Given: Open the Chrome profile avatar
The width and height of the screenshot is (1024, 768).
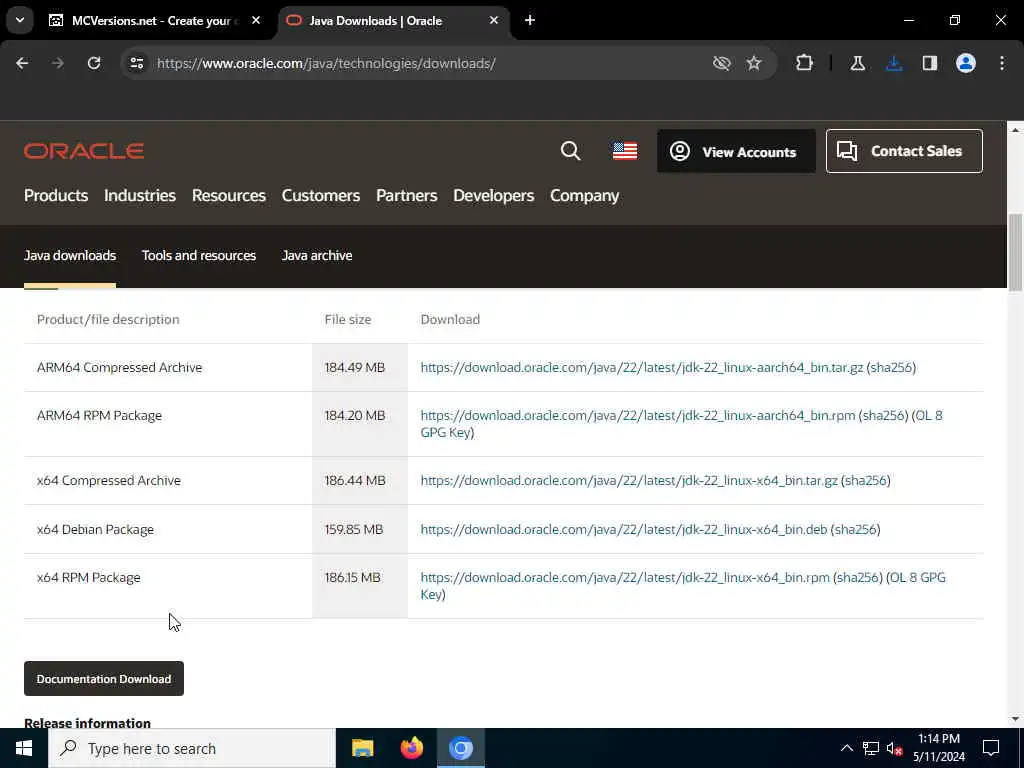Looking at the screenshot, I should 966,63.
